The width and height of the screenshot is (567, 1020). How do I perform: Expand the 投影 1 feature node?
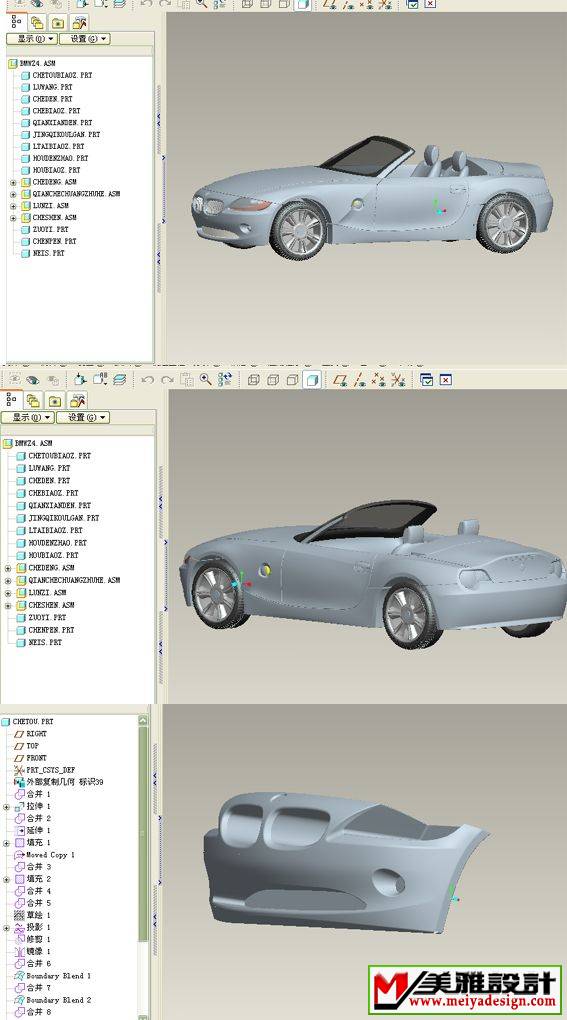click(7, 927)
